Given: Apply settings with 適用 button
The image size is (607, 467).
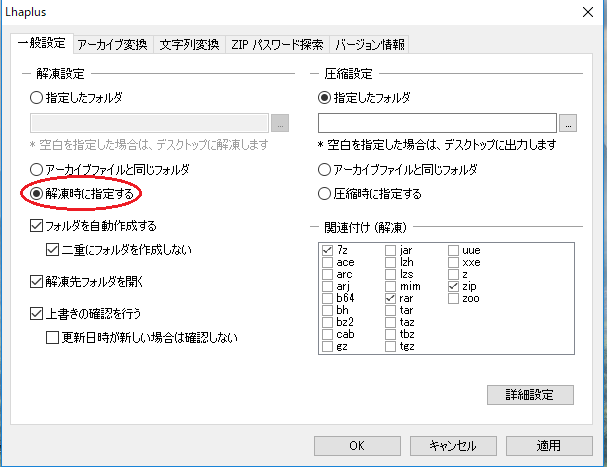Looking at the screenshot, I should click(549, 446).
